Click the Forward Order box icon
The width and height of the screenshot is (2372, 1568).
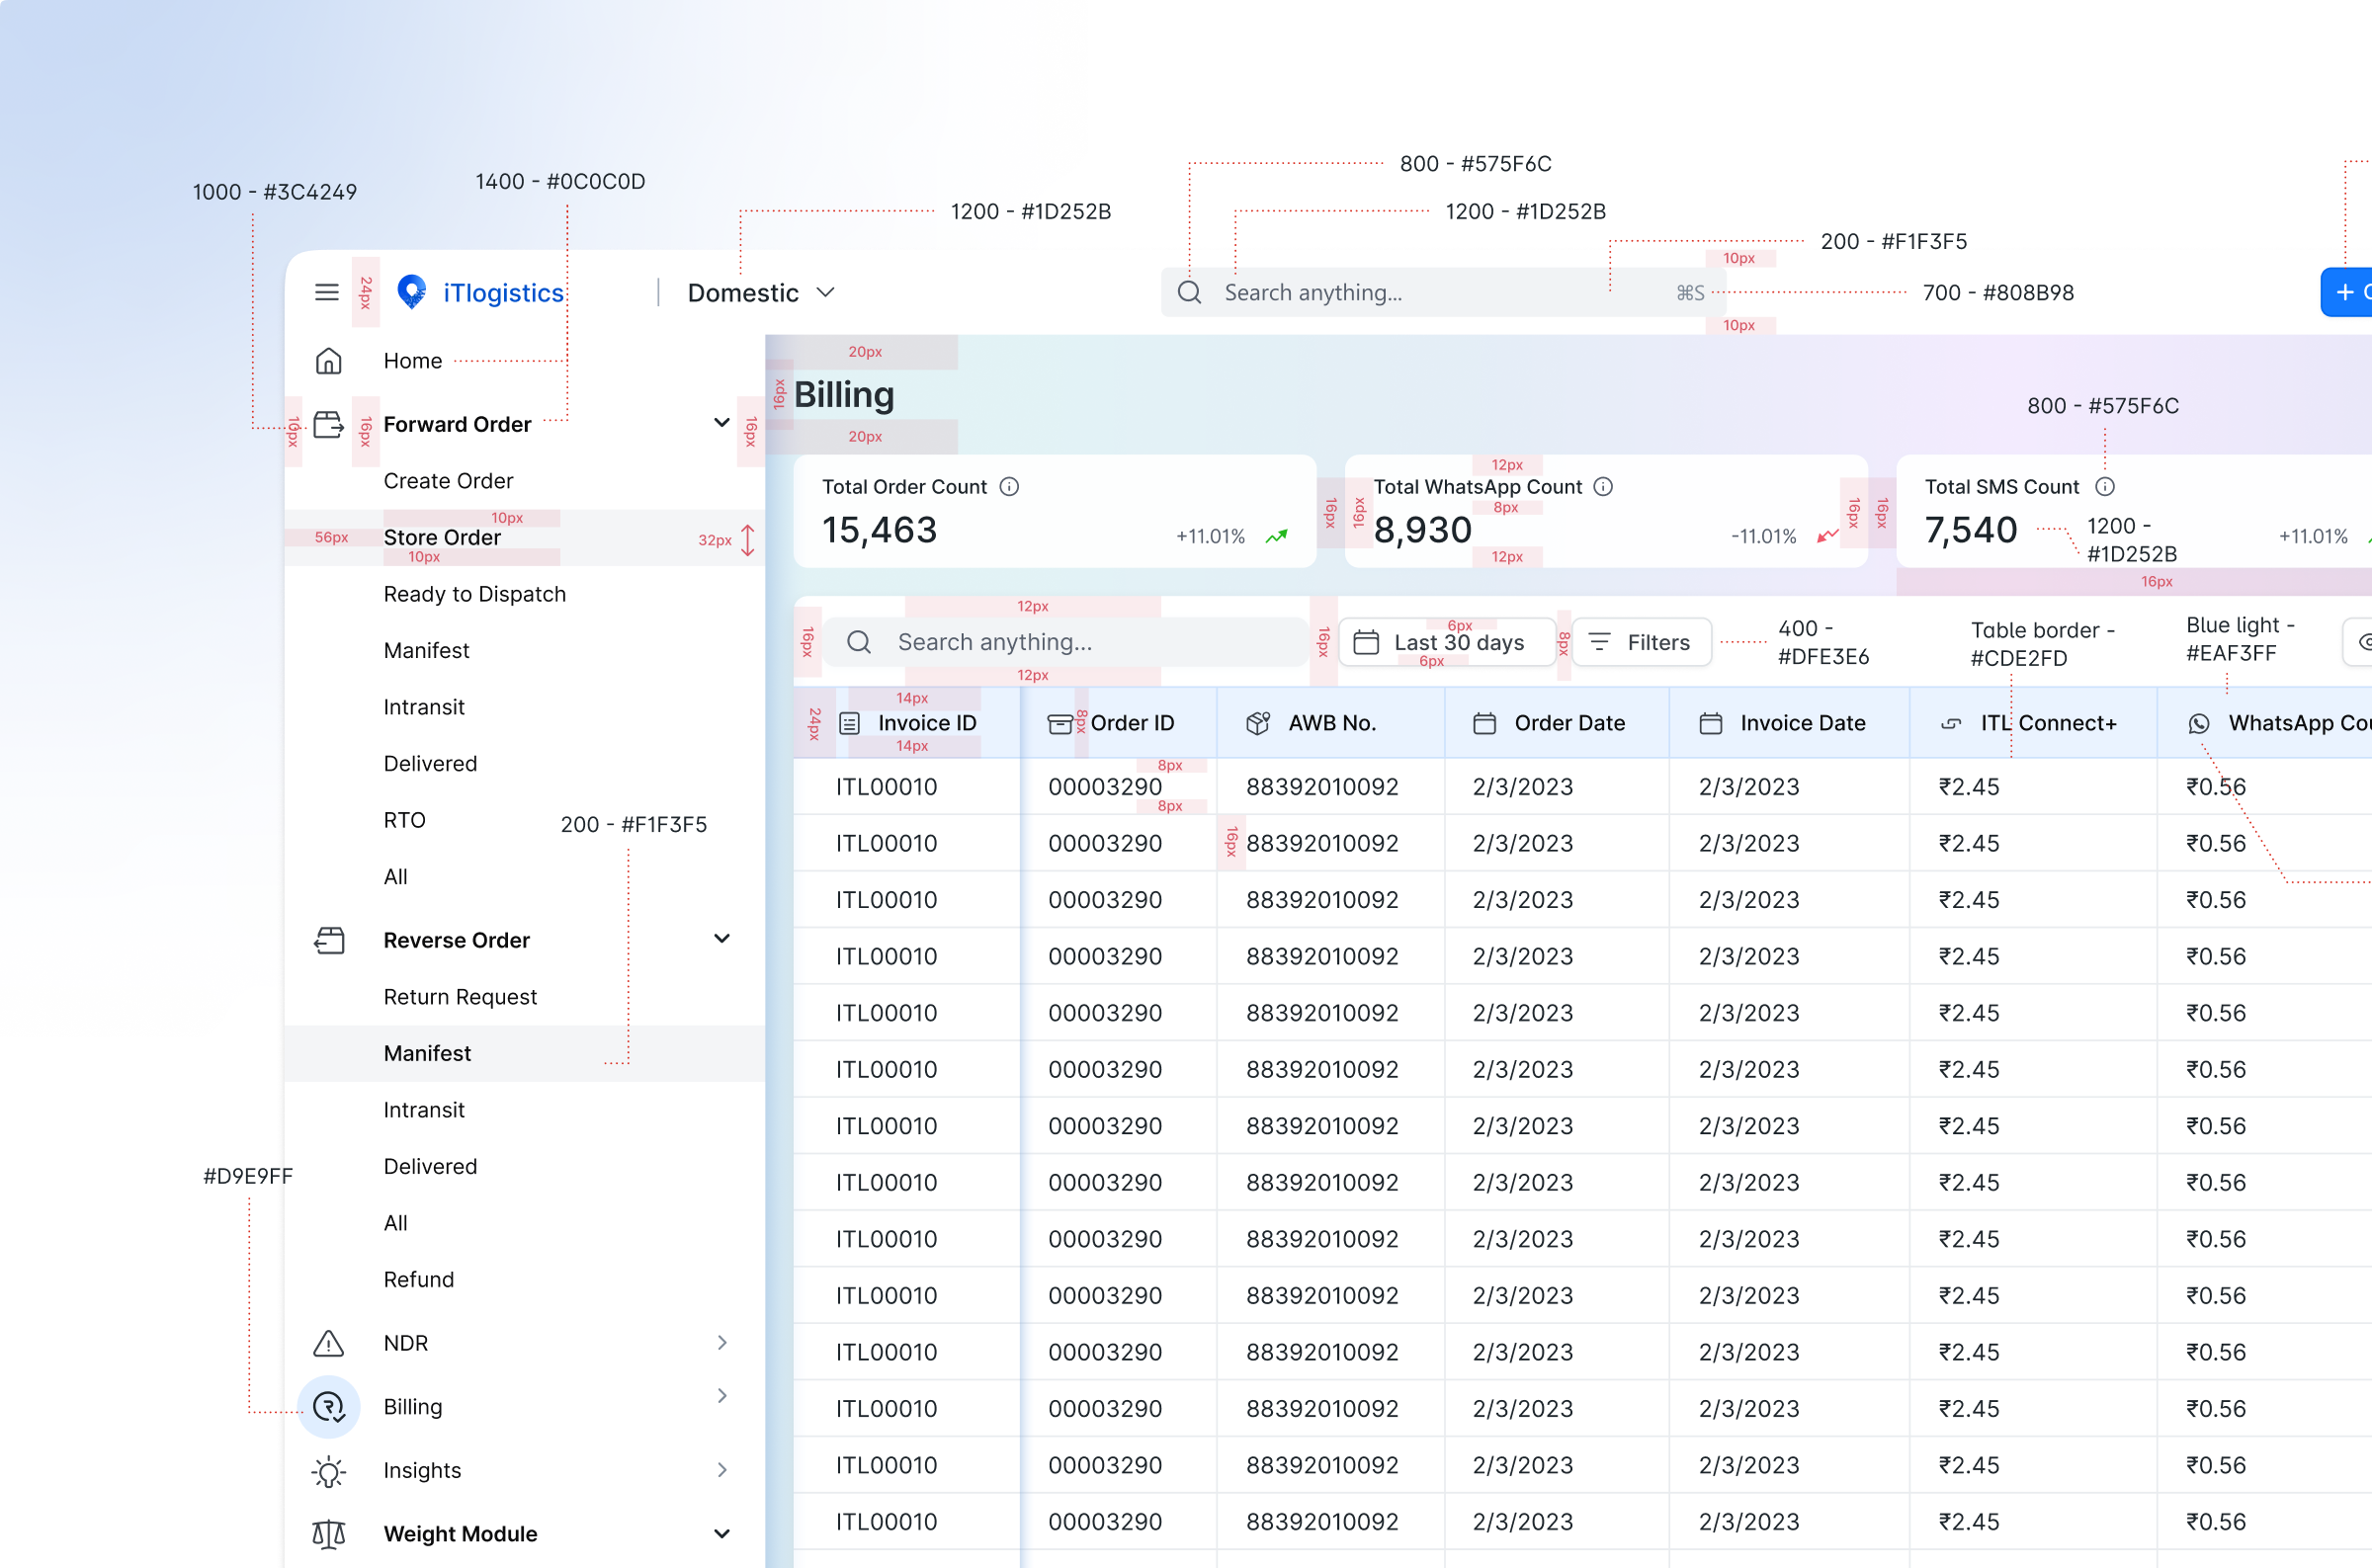(x=328, y=424)
